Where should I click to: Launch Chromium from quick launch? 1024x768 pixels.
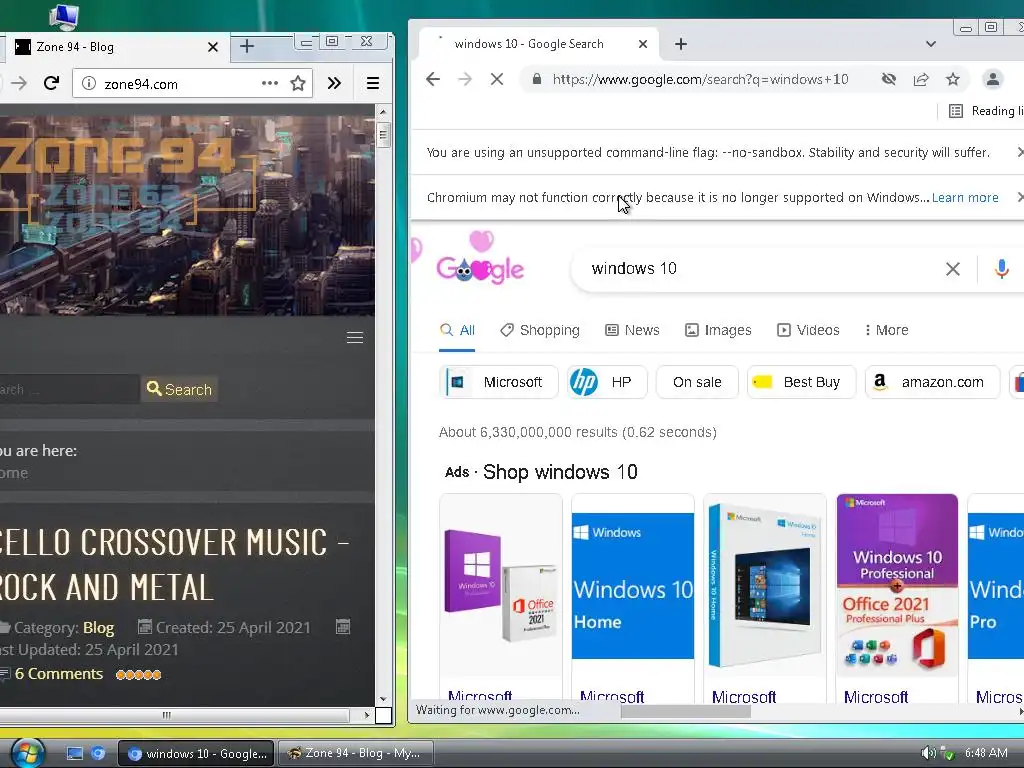click(x=98, y=754)
